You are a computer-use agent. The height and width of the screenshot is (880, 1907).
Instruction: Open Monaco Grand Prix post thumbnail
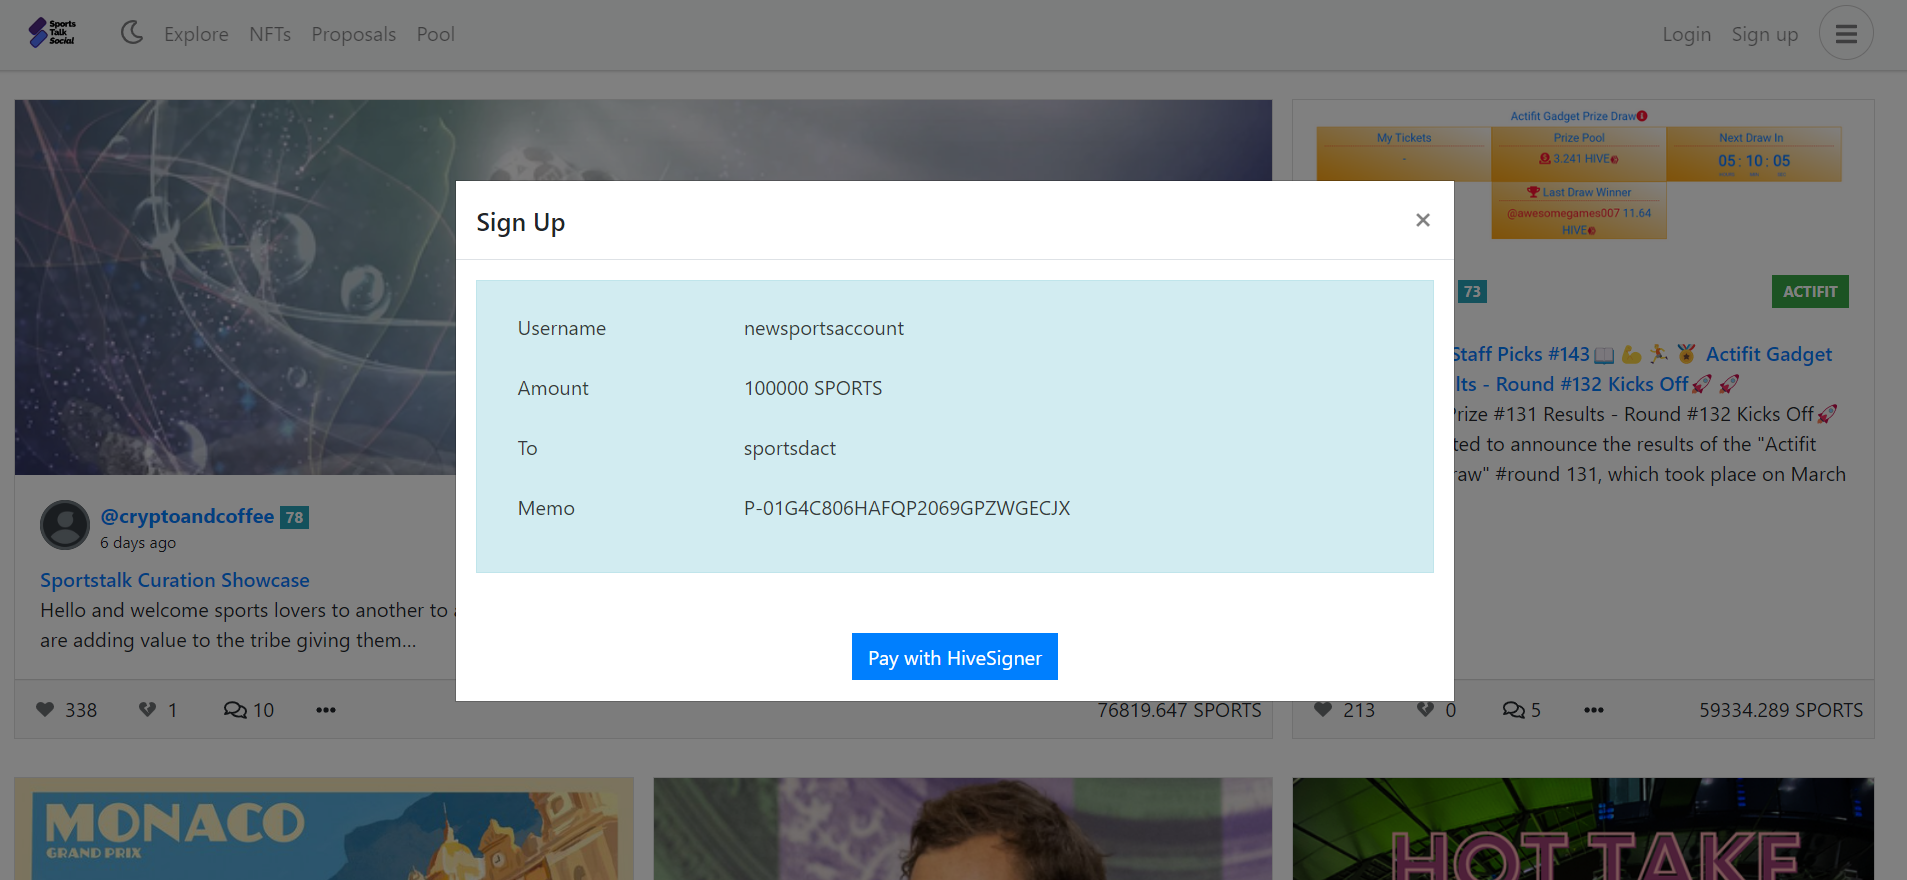click(x=324, y=829)
